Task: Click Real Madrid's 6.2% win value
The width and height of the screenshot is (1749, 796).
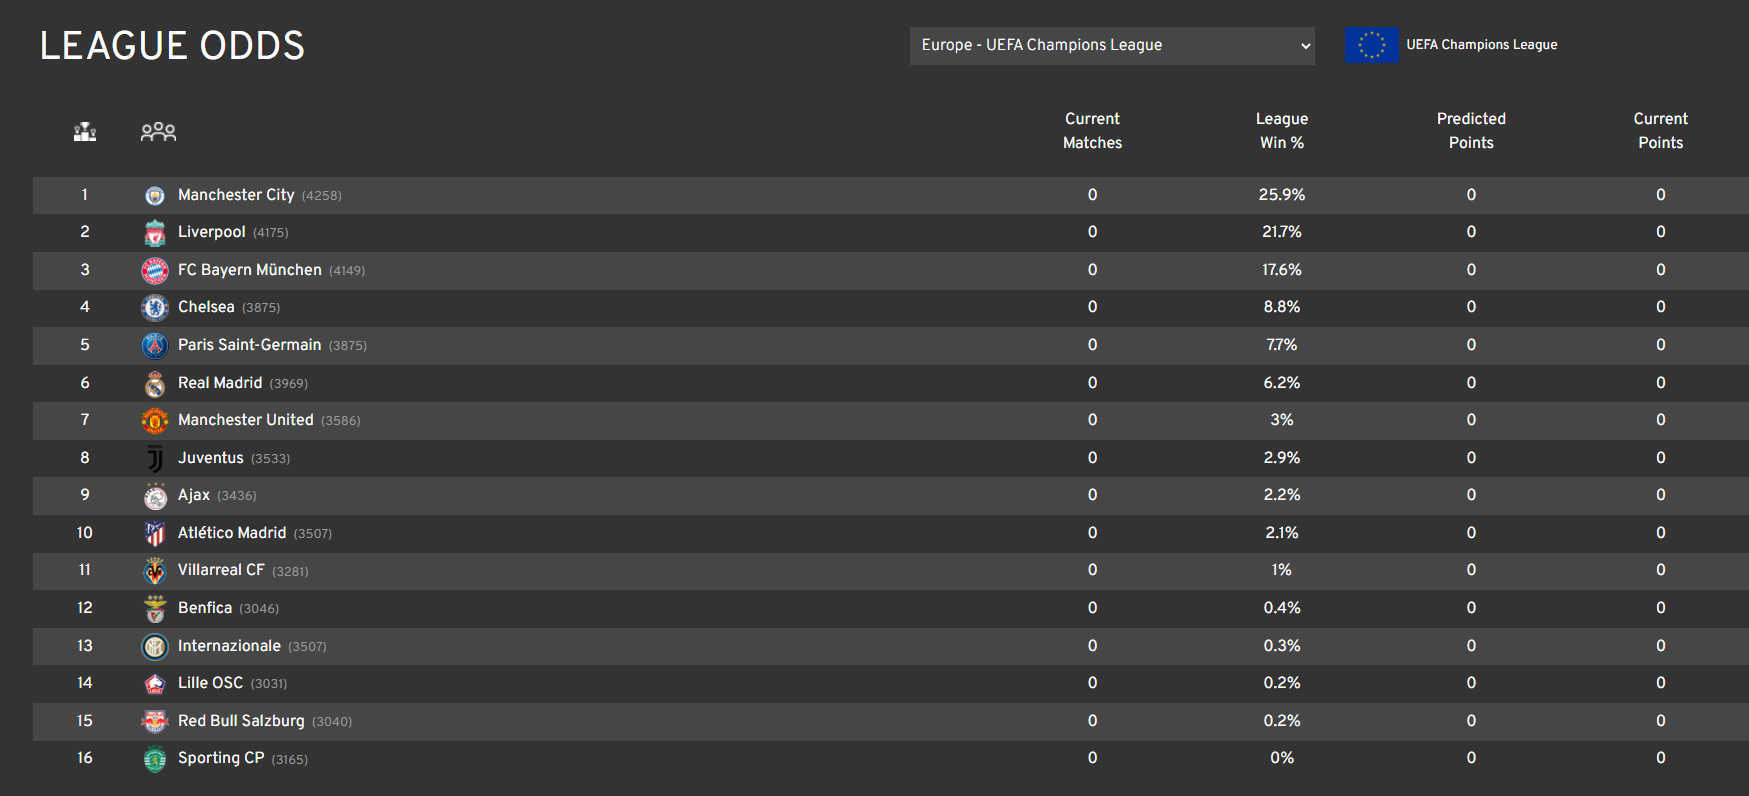Action: coord(1282,383)
